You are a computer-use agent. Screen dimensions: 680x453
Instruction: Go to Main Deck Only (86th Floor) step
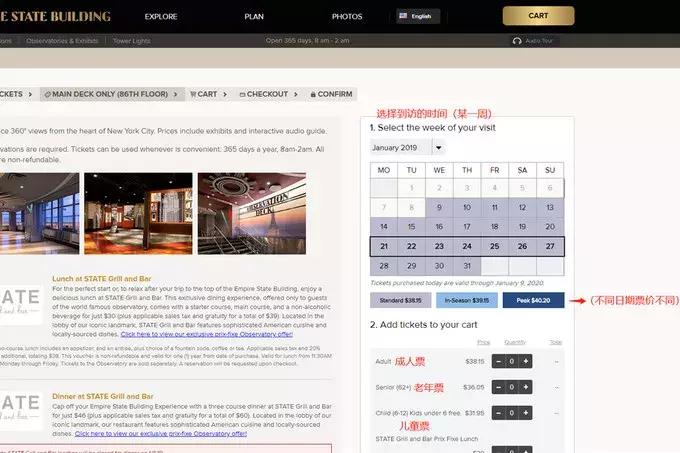click(x=110, y=94)
